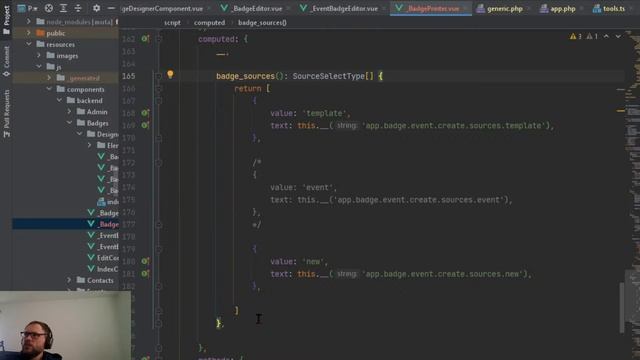Click Expand All in project toolbar
Image resolution: width=640 pixels, height=360 pixels.
[63, 8]
